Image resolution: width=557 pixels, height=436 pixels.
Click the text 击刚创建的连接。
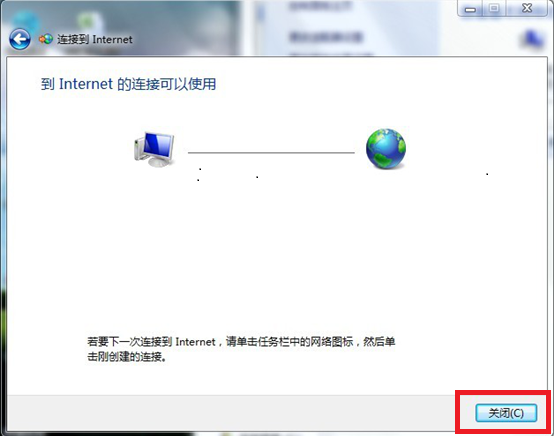coord(127,356)
